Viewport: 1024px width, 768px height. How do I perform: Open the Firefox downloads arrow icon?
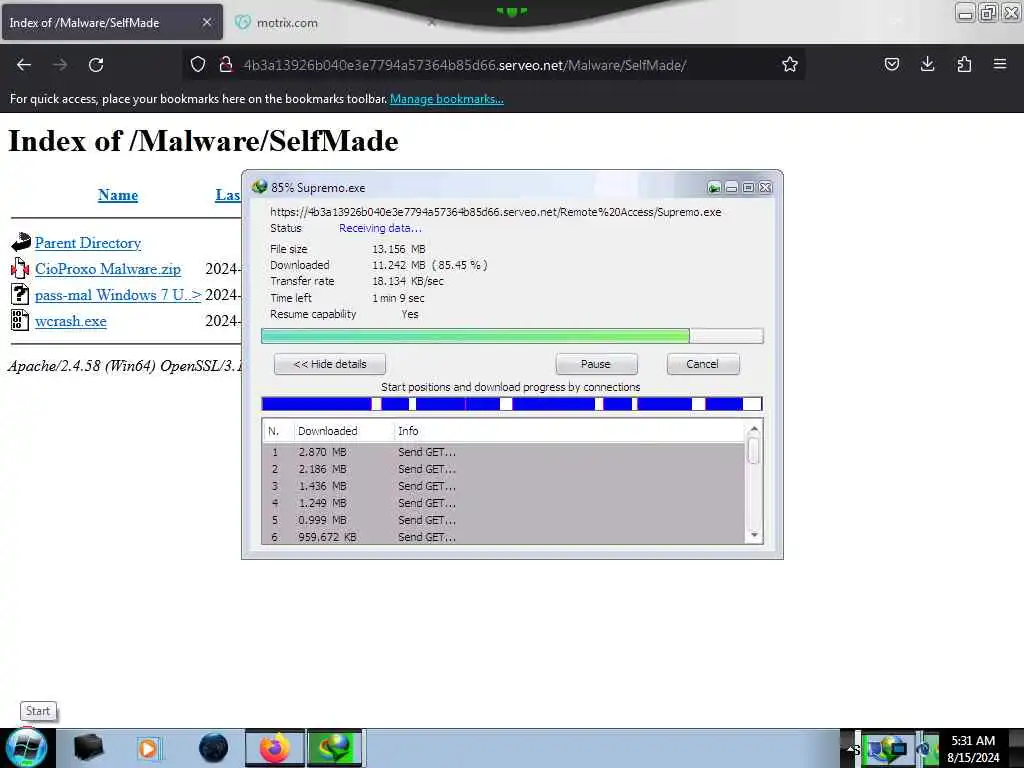pyautogui.click(x=927, y=64)
